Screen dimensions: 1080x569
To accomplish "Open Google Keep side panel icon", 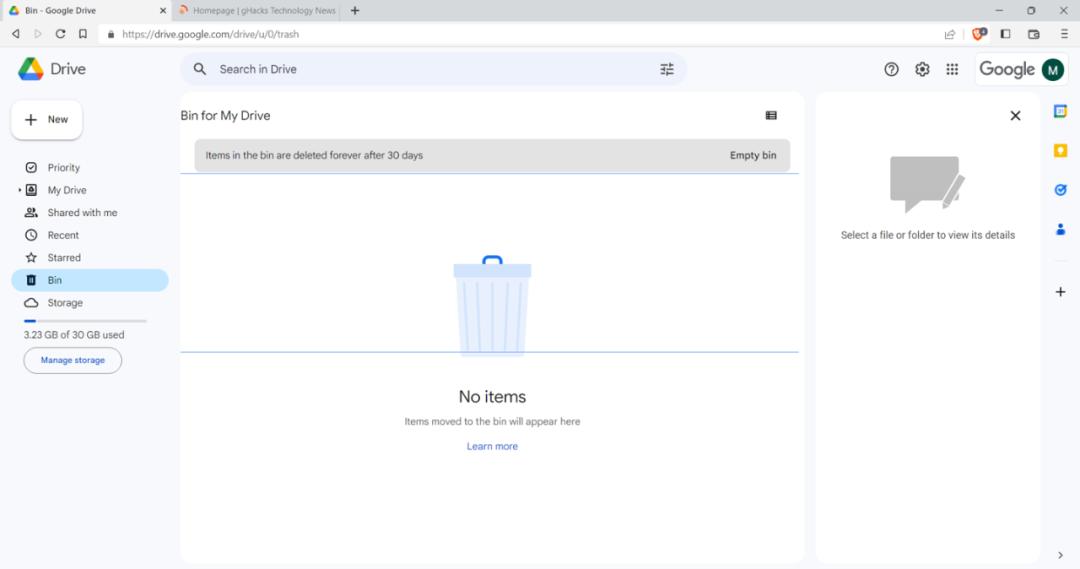I will [1060, 150].
